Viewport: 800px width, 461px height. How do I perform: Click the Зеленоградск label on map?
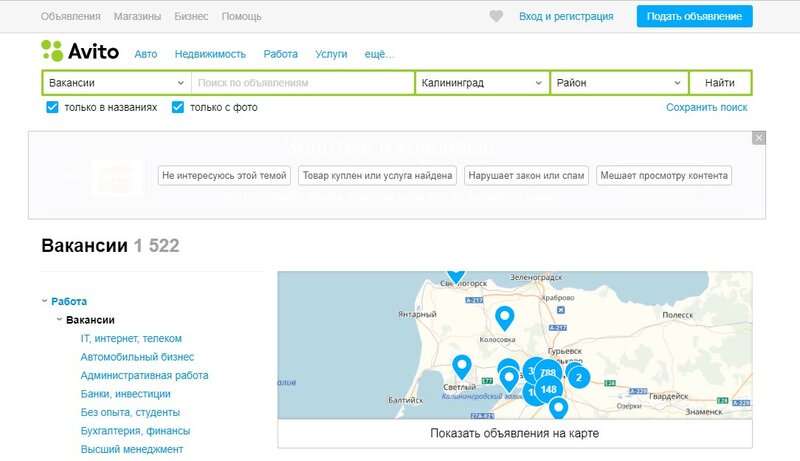536,277
